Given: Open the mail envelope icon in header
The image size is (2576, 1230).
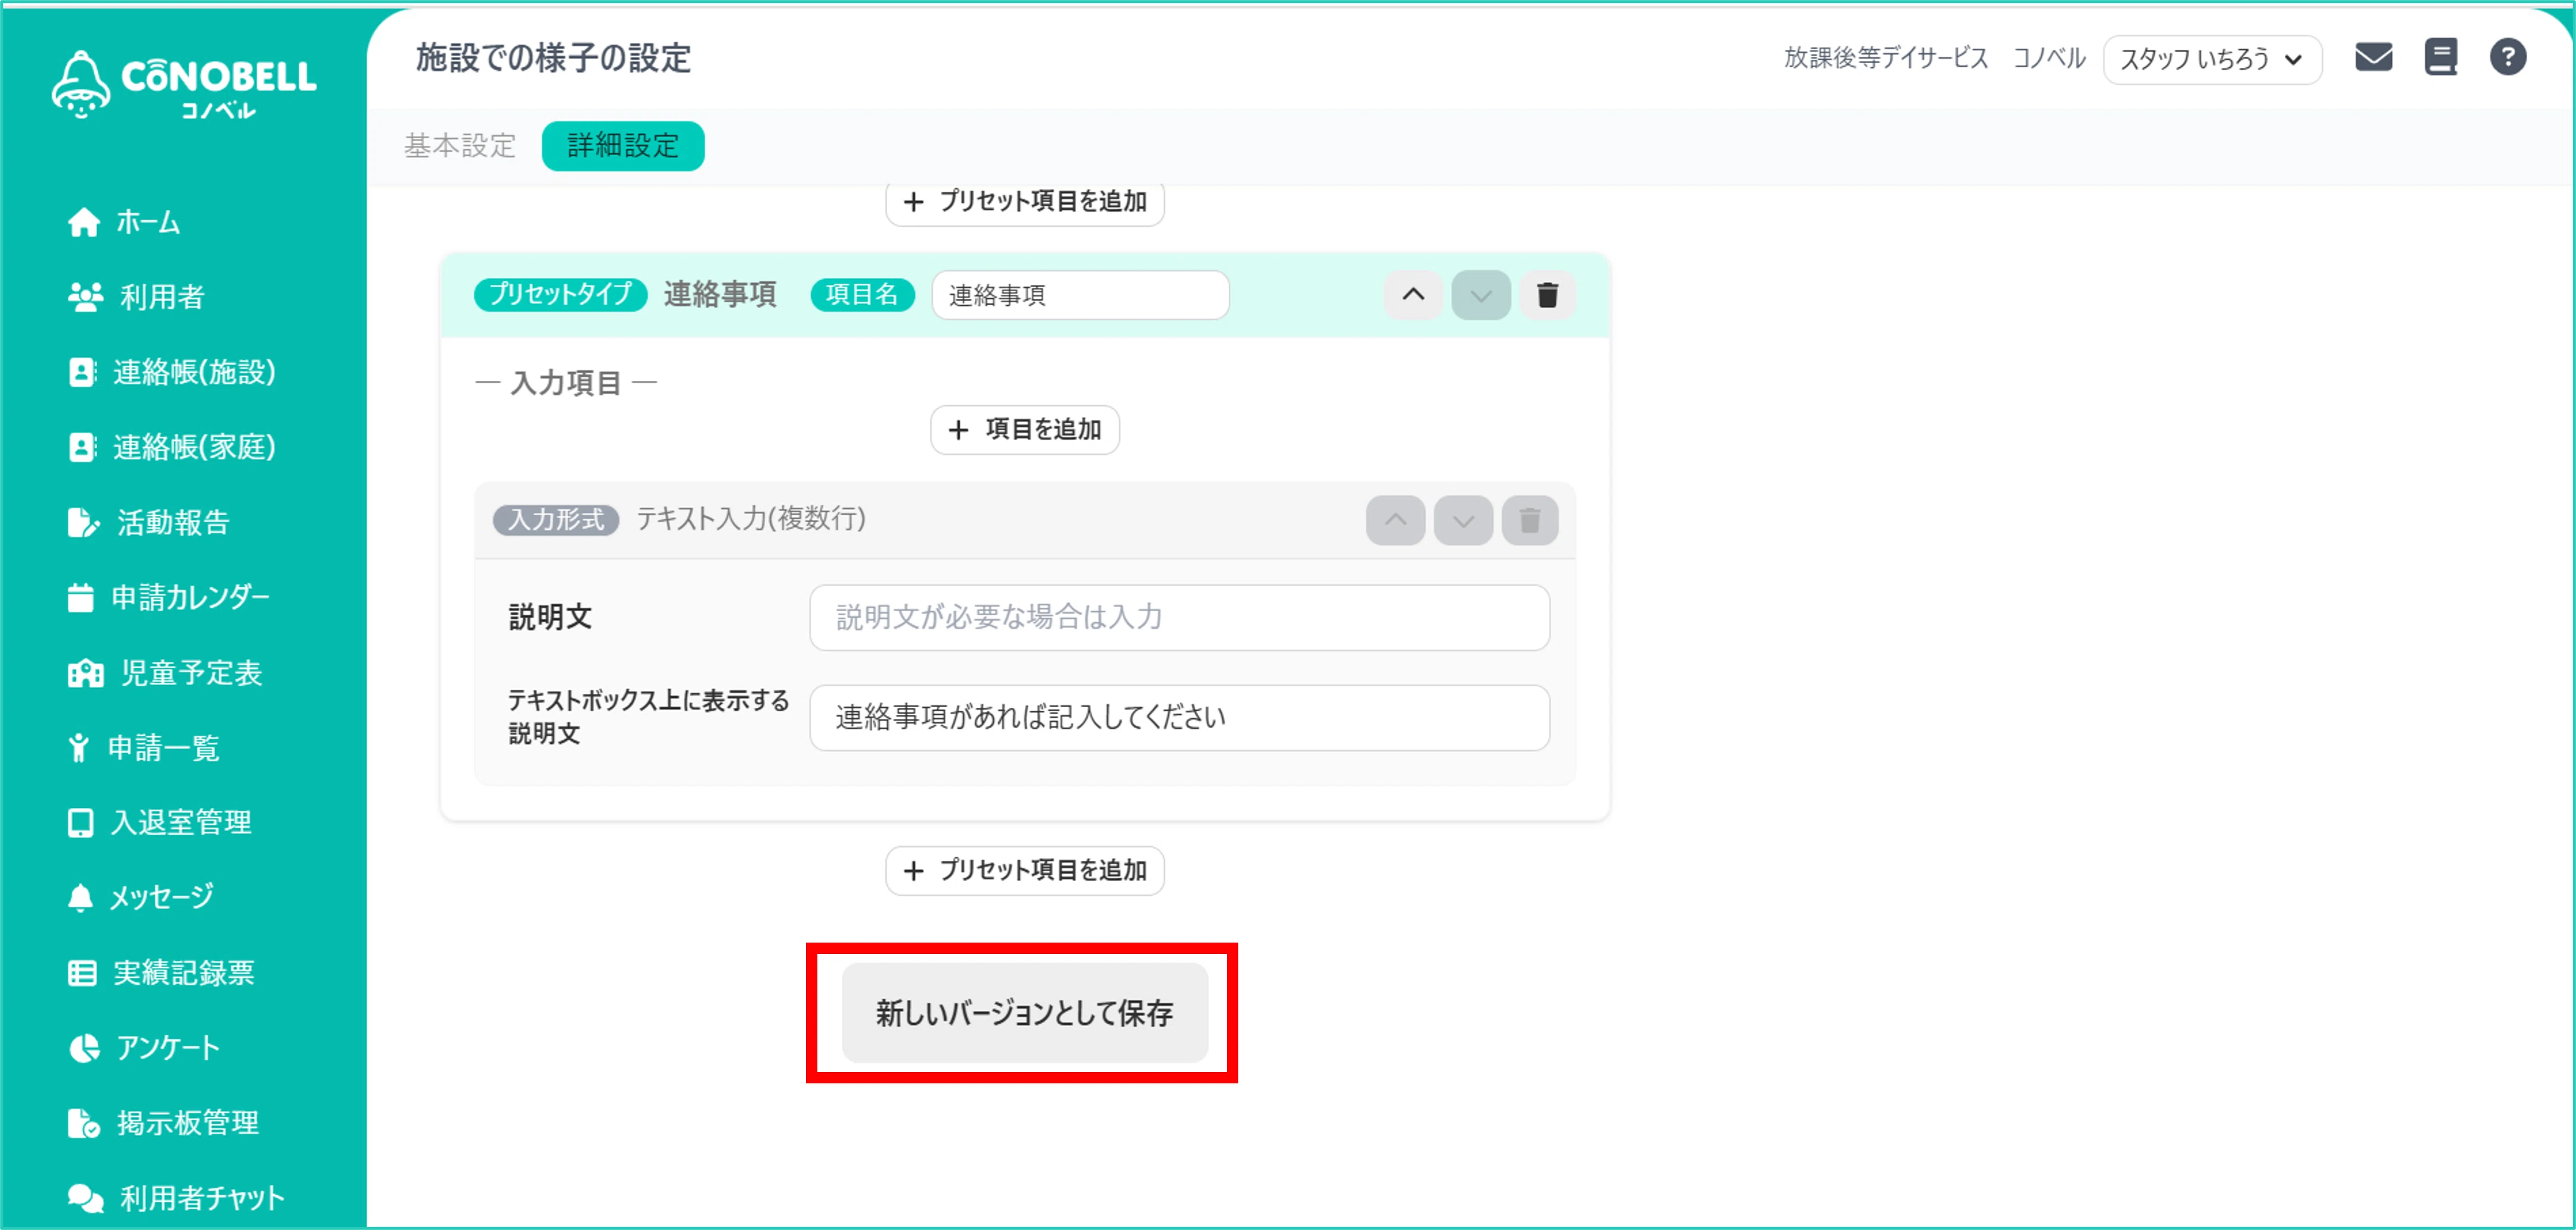Looking at the screenshot, I should [x=2373, y=57].
